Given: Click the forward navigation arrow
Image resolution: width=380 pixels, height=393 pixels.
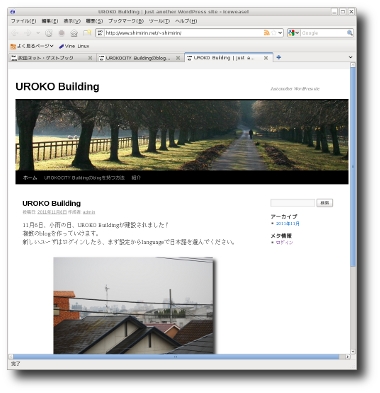Looking at the screenshot, I should click(28, 33).
